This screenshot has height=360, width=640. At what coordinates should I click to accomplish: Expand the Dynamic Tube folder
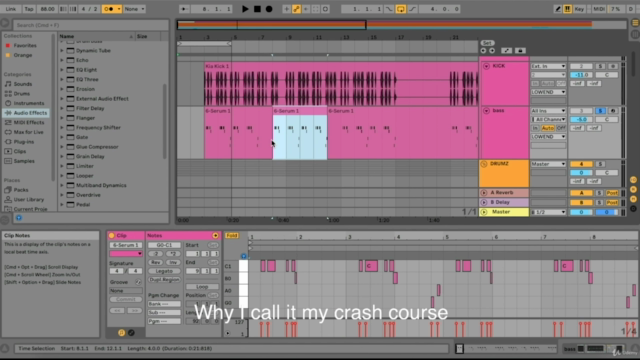pos(62,51)
